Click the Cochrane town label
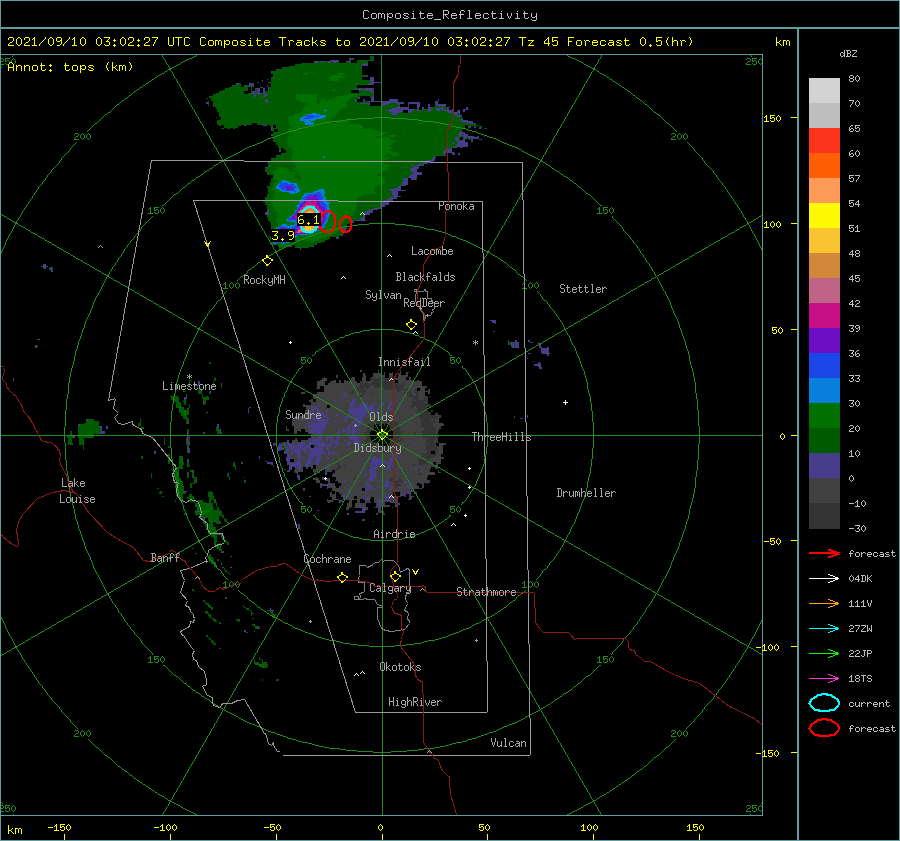 [x=327, y=559]
